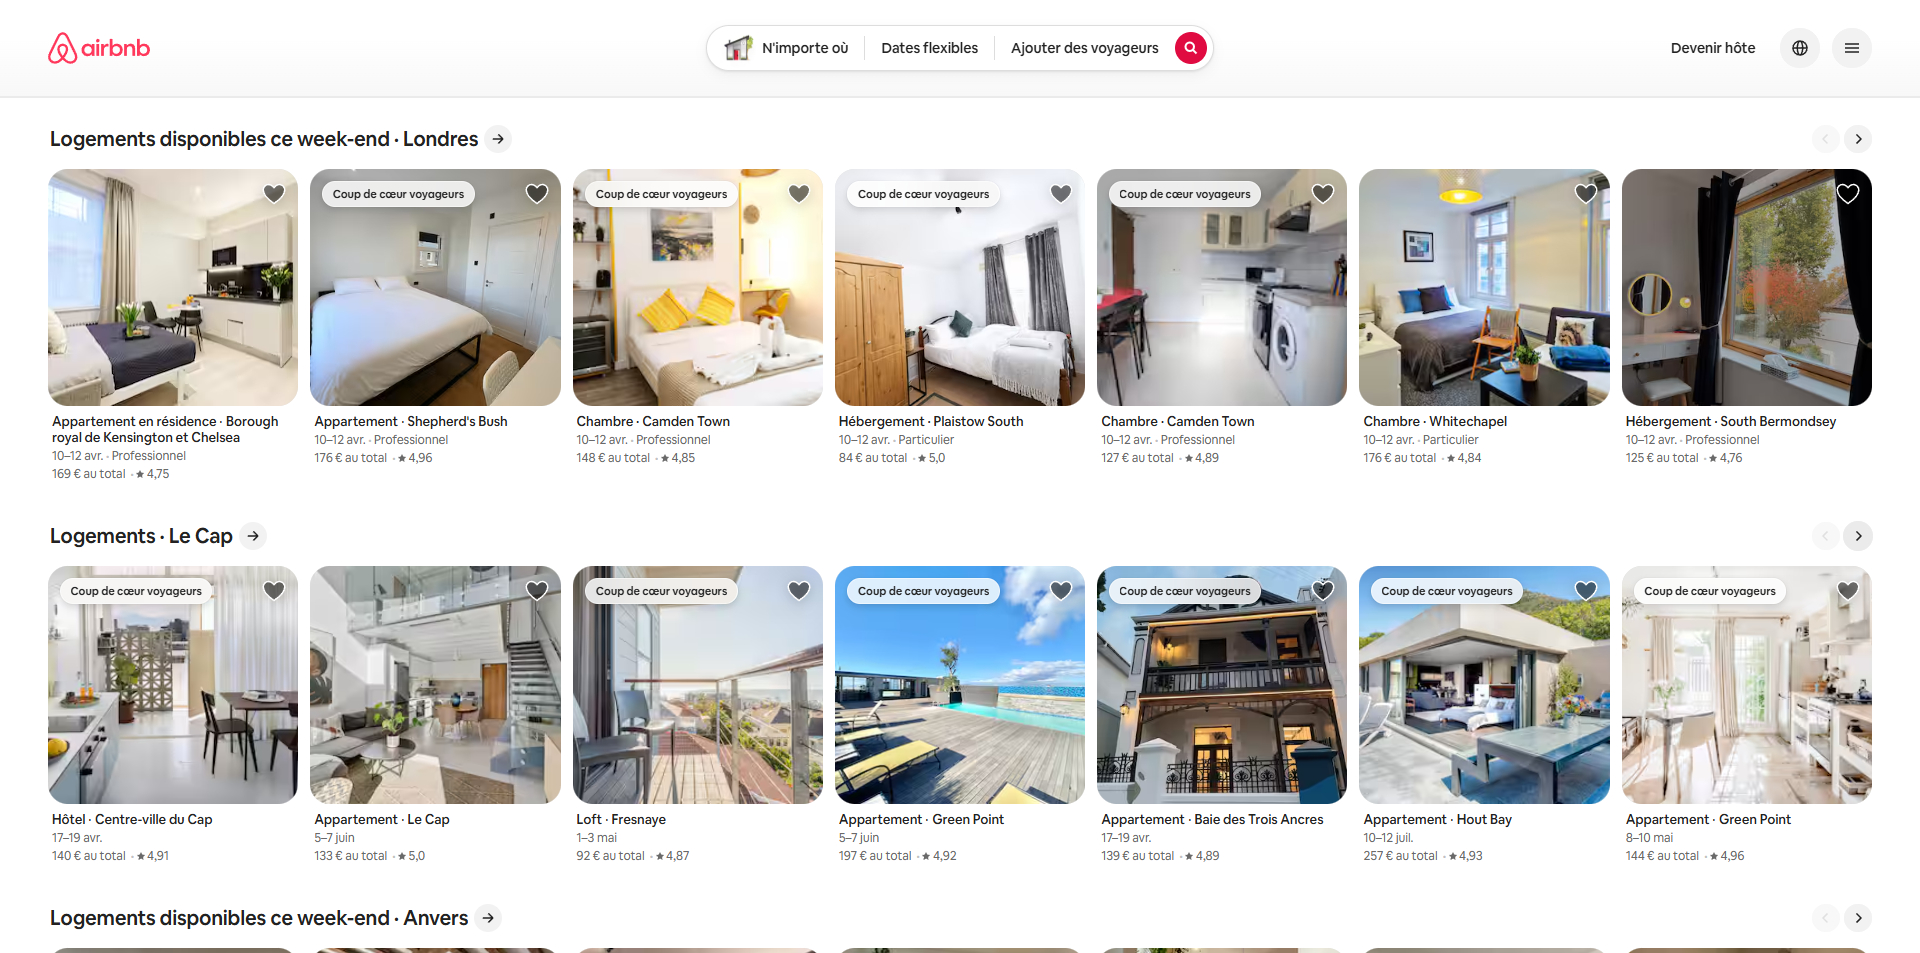The image size is (1920, 953).
Task: Click the Hébergement · South Bermondsey title
Action: 1731,421
